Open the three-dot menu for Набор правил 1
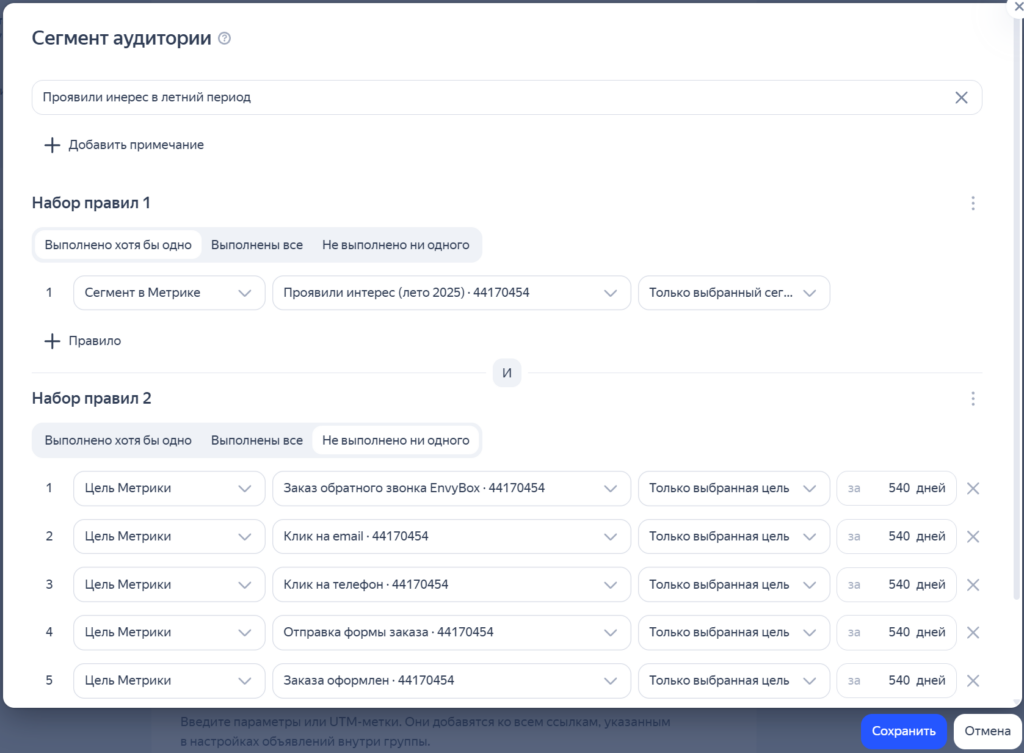This screenshot has height=753, width=1024. (x=972, y=203)
